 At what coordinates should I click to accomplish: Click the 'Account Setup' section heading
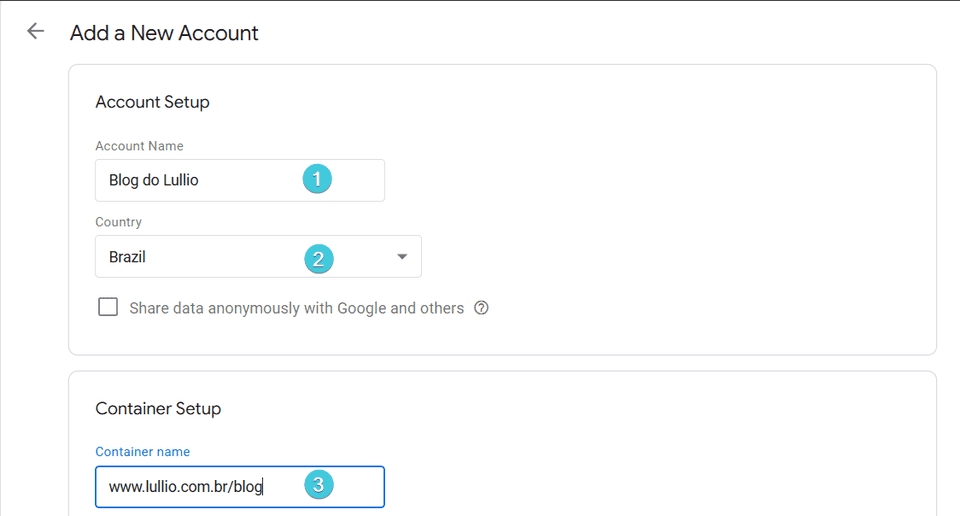point(152,102)
